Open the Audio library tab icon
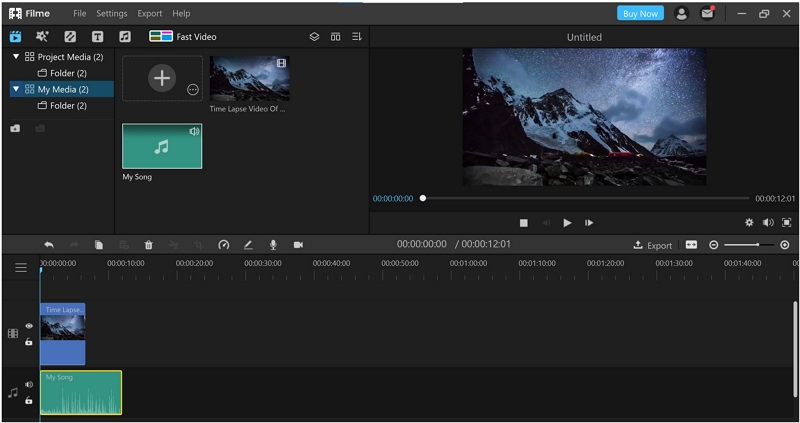Viewport: 800px width, 423px height. [x=124, y=37]
